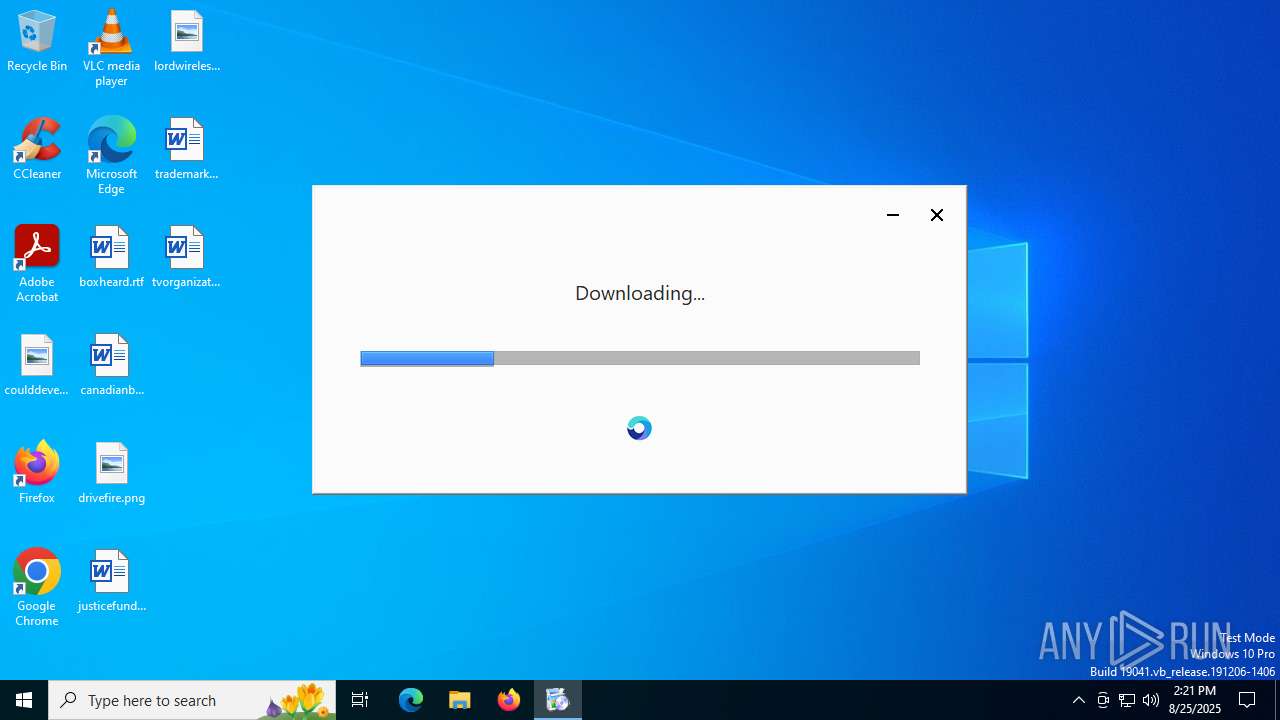Click the download progress bar
1280x720 pixels.
pyautogui.click(x=640, y=358)
